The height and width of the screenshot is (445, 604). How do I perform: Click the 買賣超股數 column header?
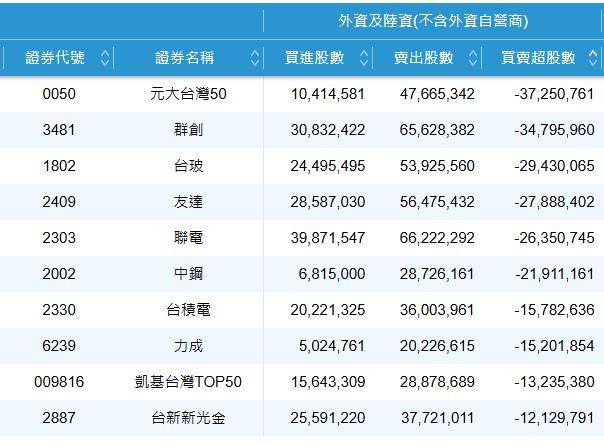click(538, 58)
